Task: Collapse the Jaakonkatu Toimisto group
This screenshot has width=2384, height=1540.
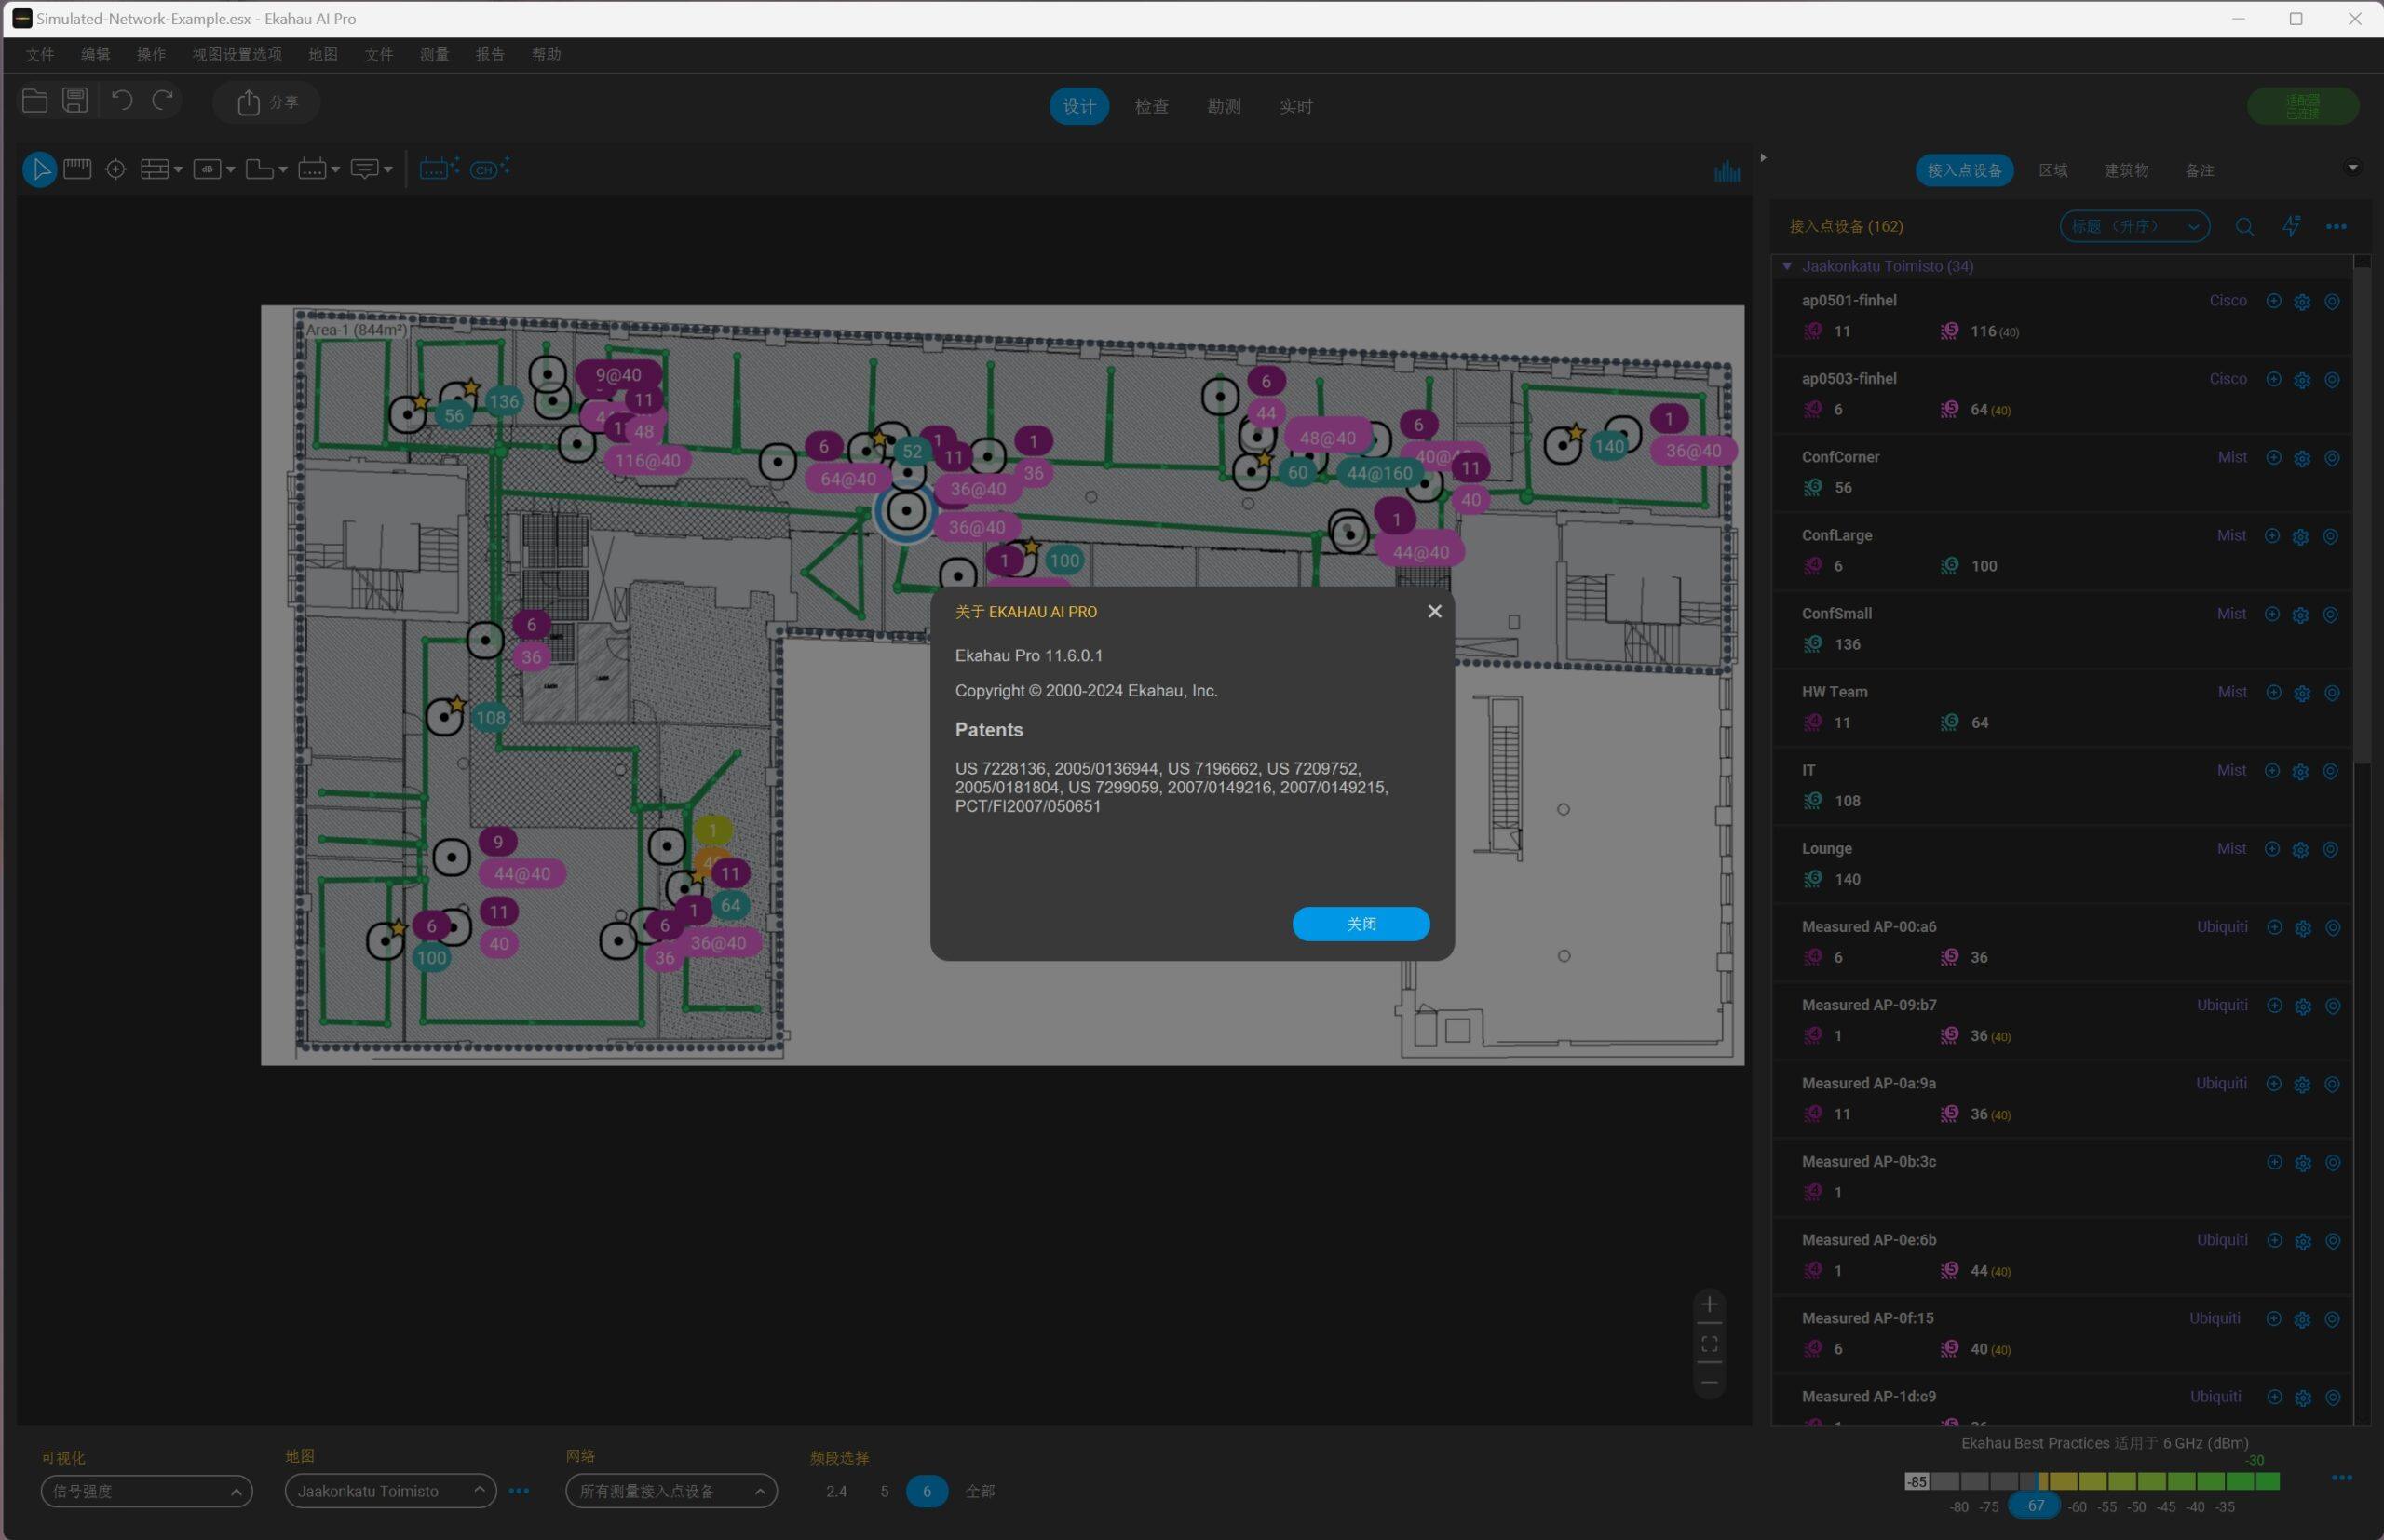Action: (1787, 266)
